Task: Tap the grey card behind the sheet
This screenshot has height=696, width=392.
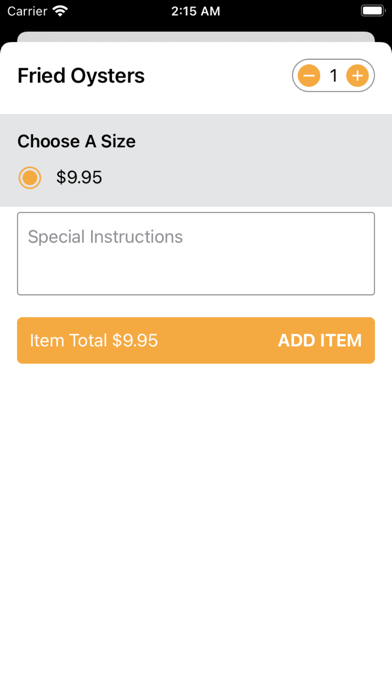Action: 196,36
